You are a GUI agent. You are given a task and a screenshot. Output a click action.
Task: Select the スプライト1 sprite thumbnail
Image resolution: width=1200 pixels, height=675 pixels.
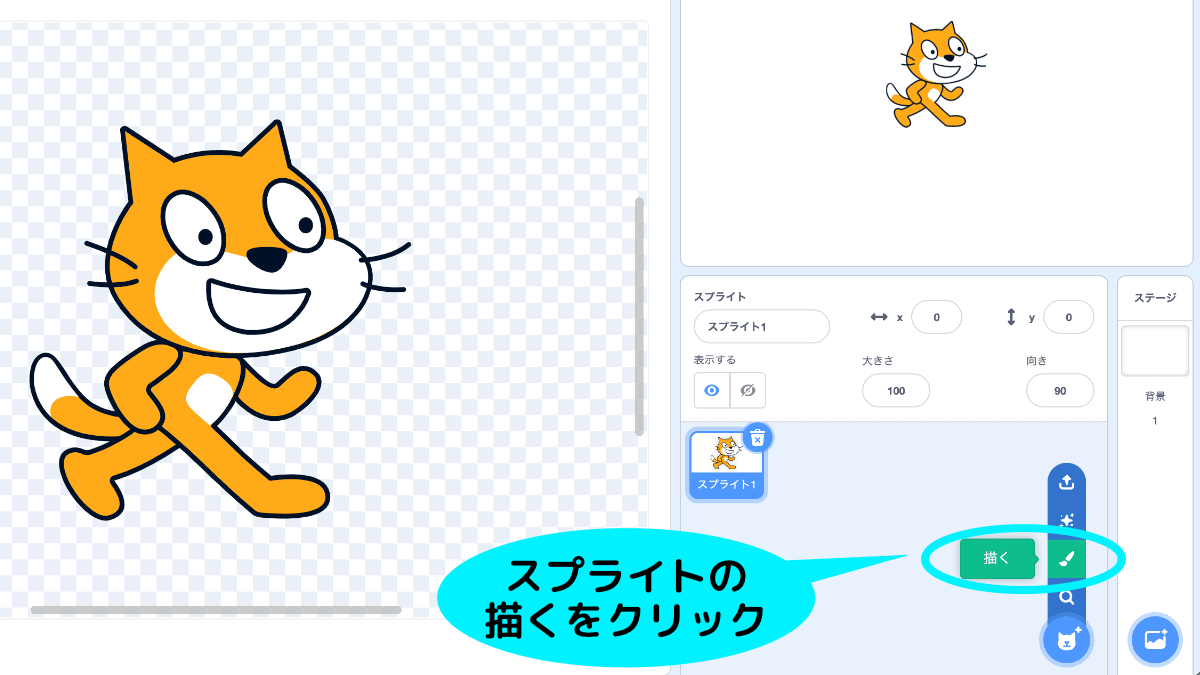(727, 463)
